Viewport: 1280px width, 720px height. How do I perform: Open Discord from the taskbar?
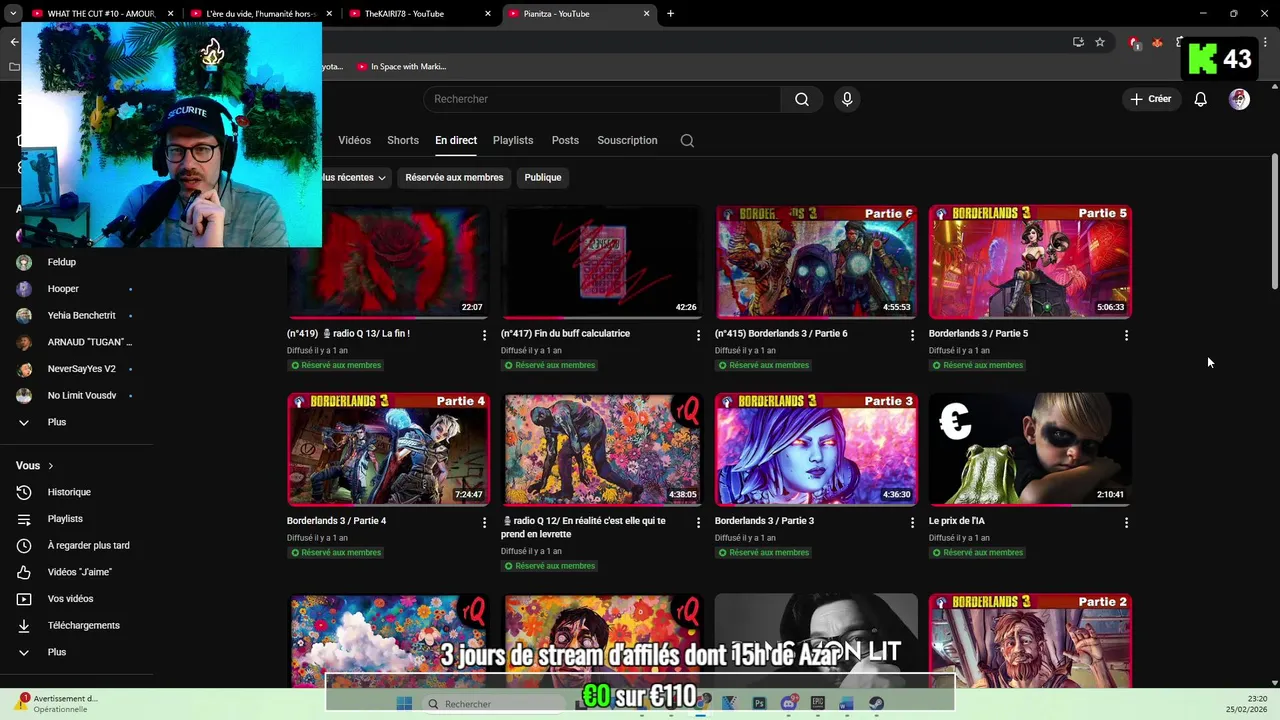[789, 703]
